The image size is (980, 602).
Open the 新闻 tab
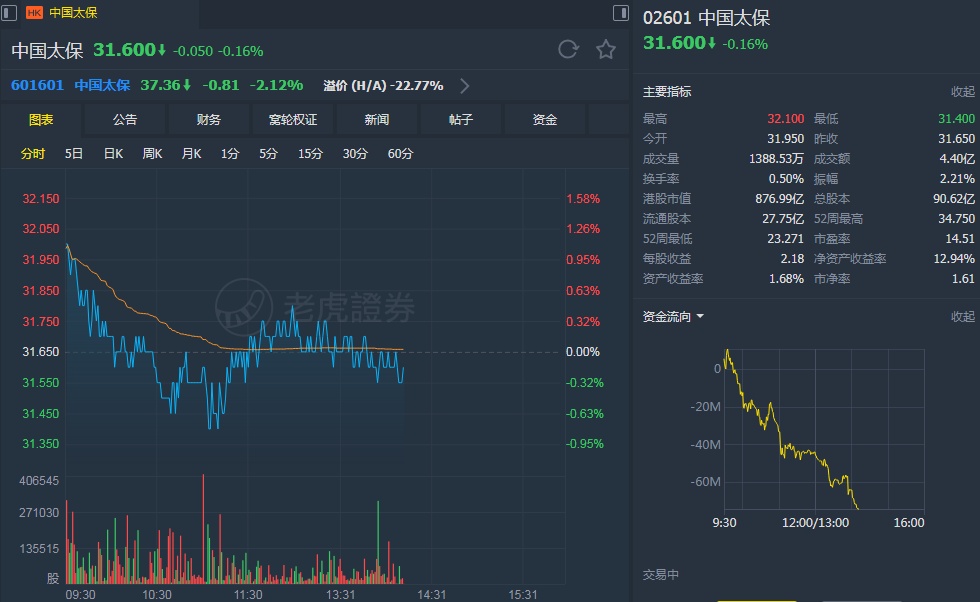(377, 120)
